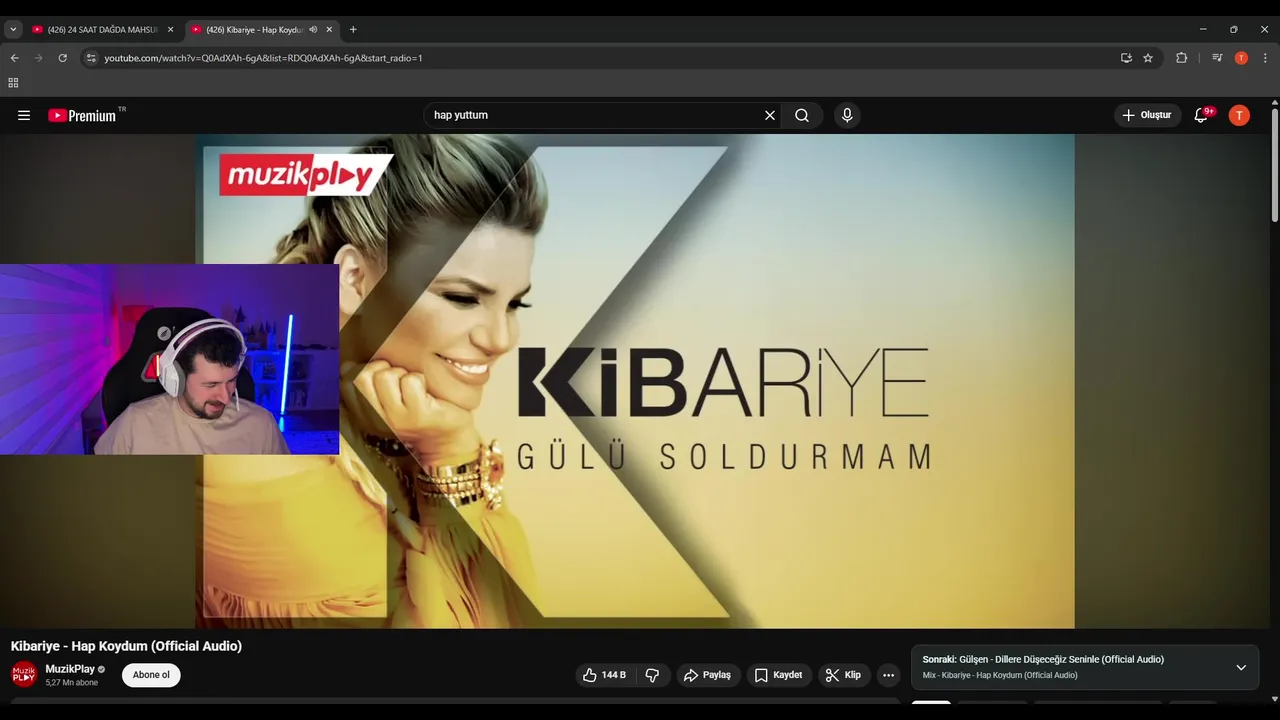Screen dimensions: 1280x720
Task: Open the tab search dropdown
Action: (x=13, y=30)
